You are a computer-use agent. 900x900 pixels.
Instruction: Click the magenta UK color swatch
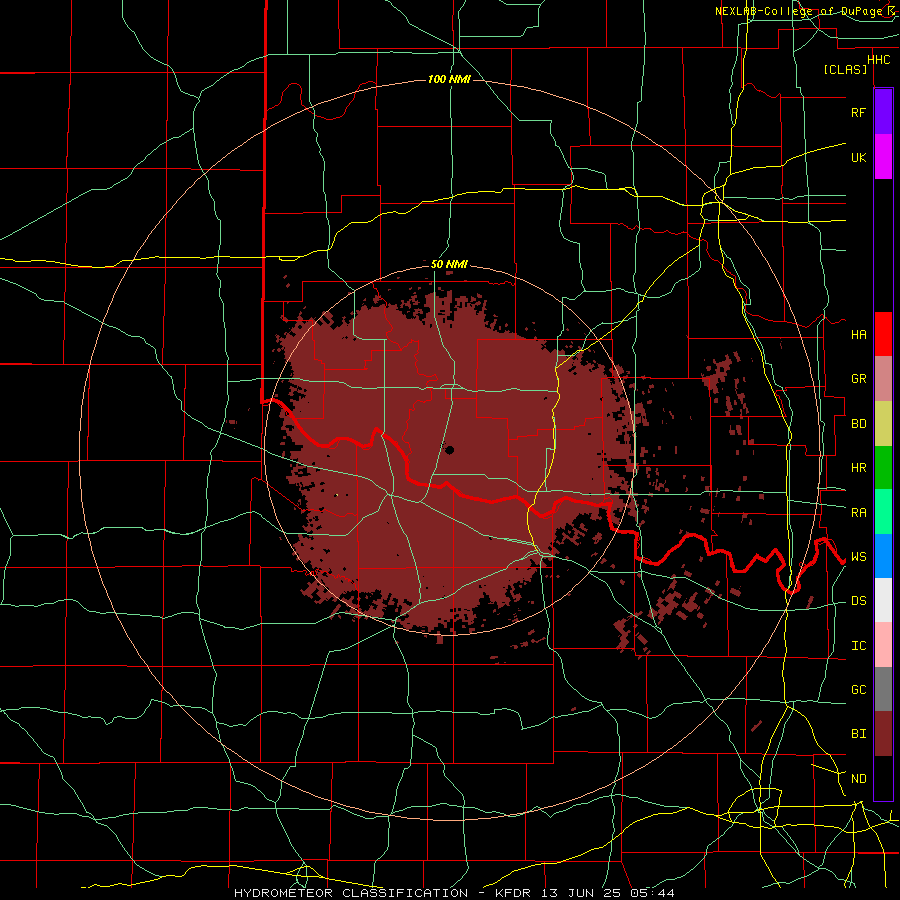click(883, 157)
